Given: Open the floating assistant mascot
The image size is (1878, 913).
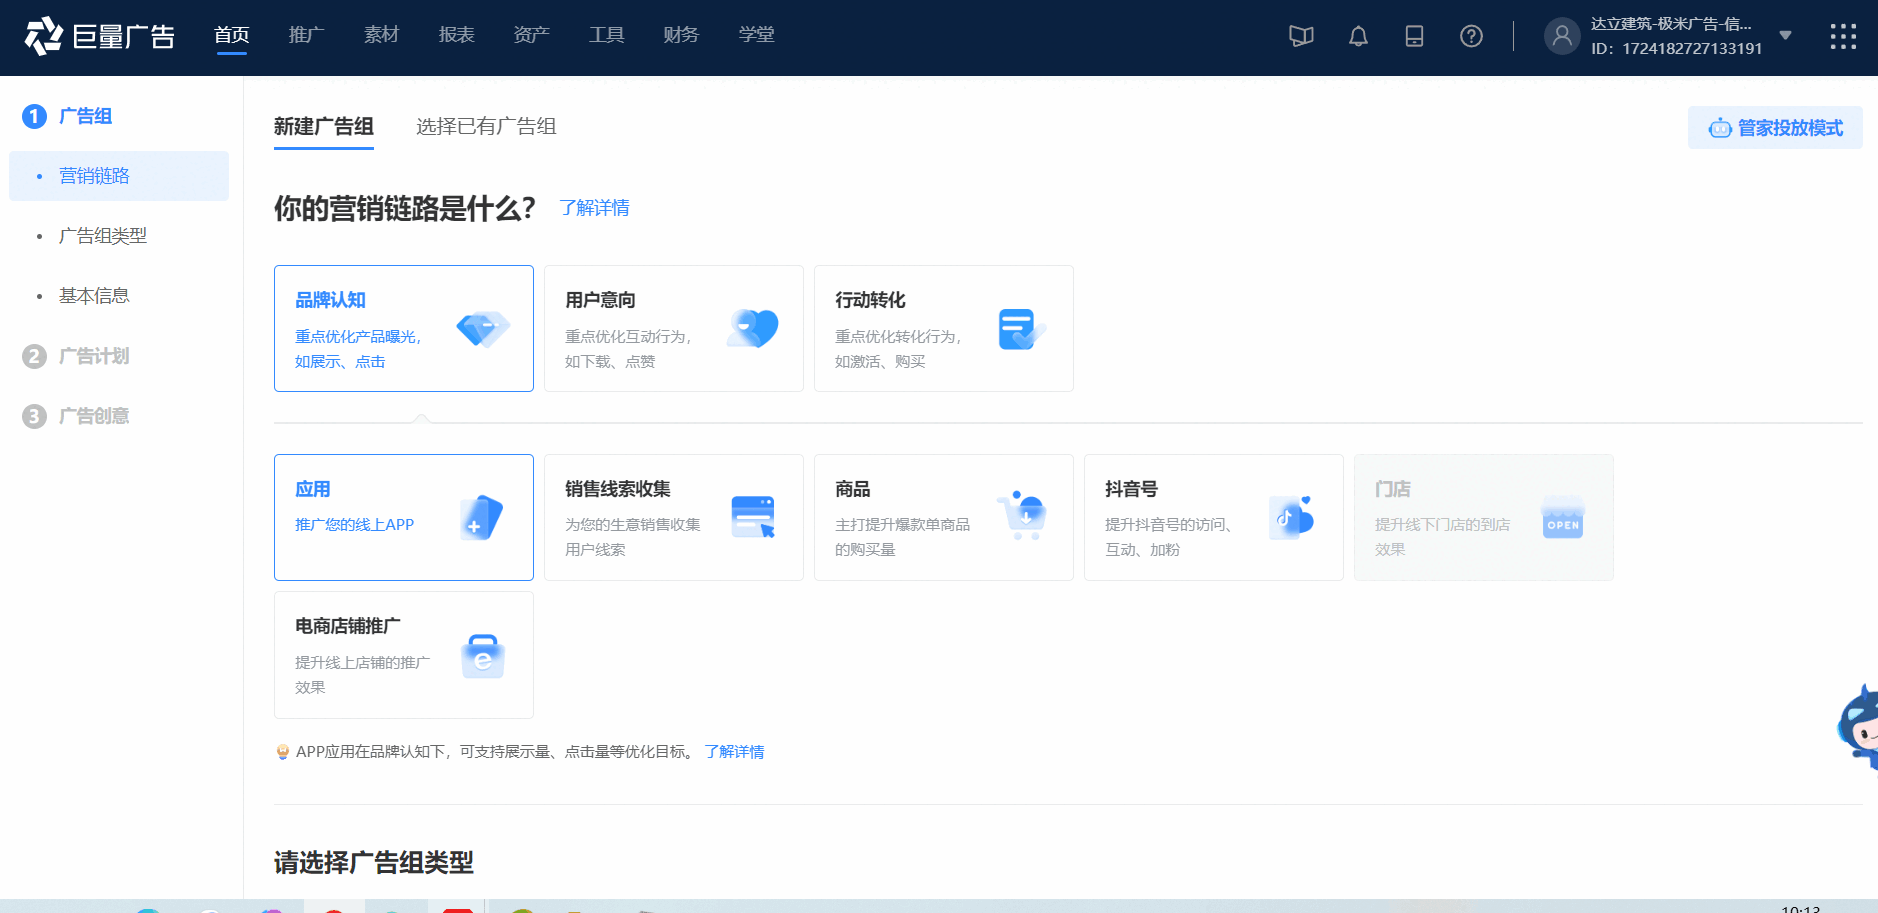Looking at the screenshot, I should pyautogui.click(x=1860, y=728).
